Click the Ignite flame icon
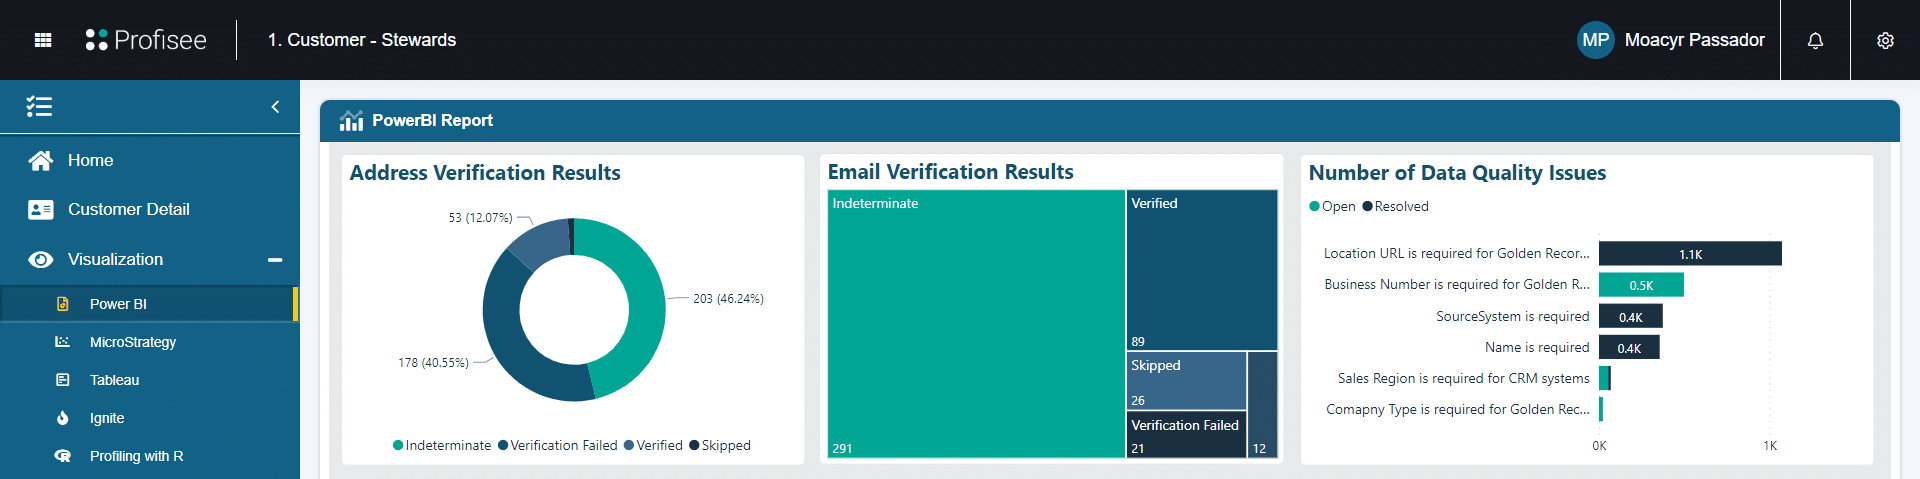The image size is (1920, 479). pyautogui.click(x=62, y=418)
